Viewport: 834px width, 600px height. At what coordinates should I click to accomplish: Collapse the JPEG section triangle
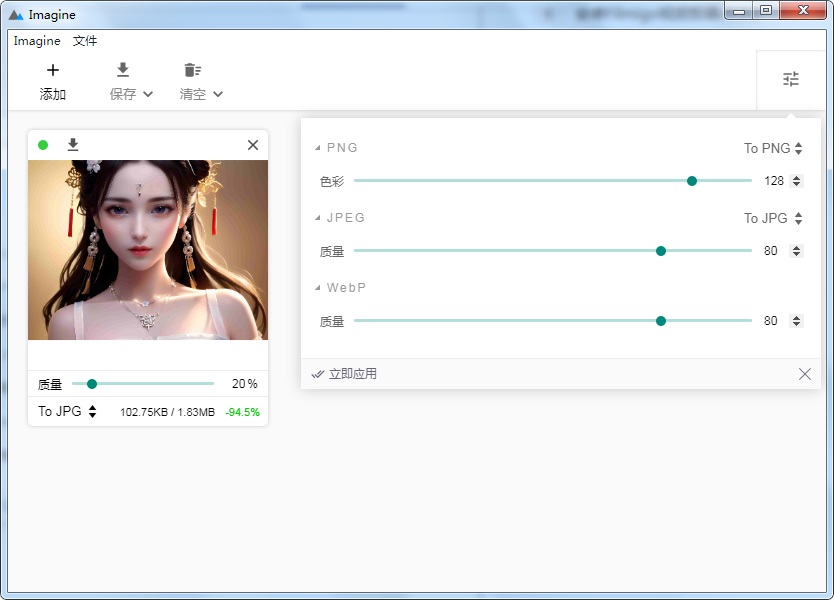[318, 218]
